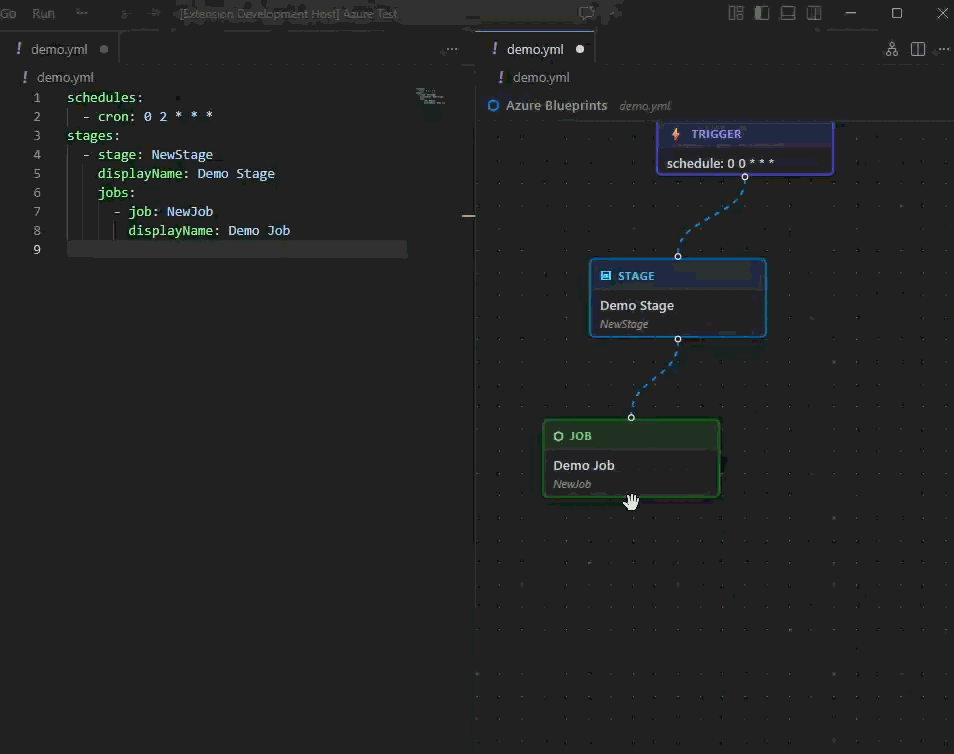The image size is (954, 754).
Task: Select the STAGE node header
Action: point(678,276)
